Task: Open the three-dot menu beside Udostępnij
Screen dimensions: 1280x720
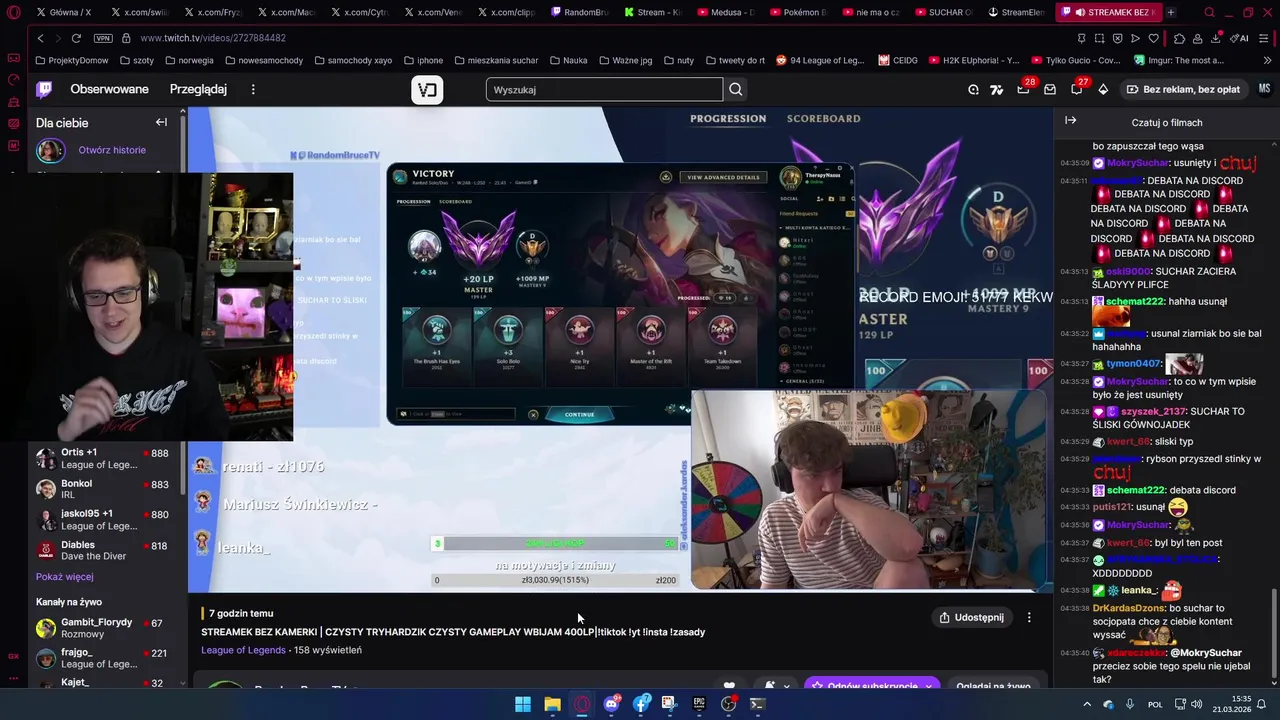Action: (1029, 617)
